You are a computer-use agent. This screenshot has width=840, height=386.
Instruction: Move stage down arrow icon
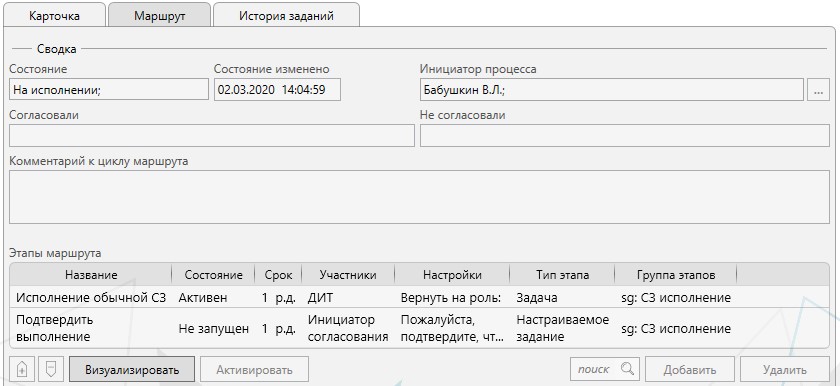point(51,369)
